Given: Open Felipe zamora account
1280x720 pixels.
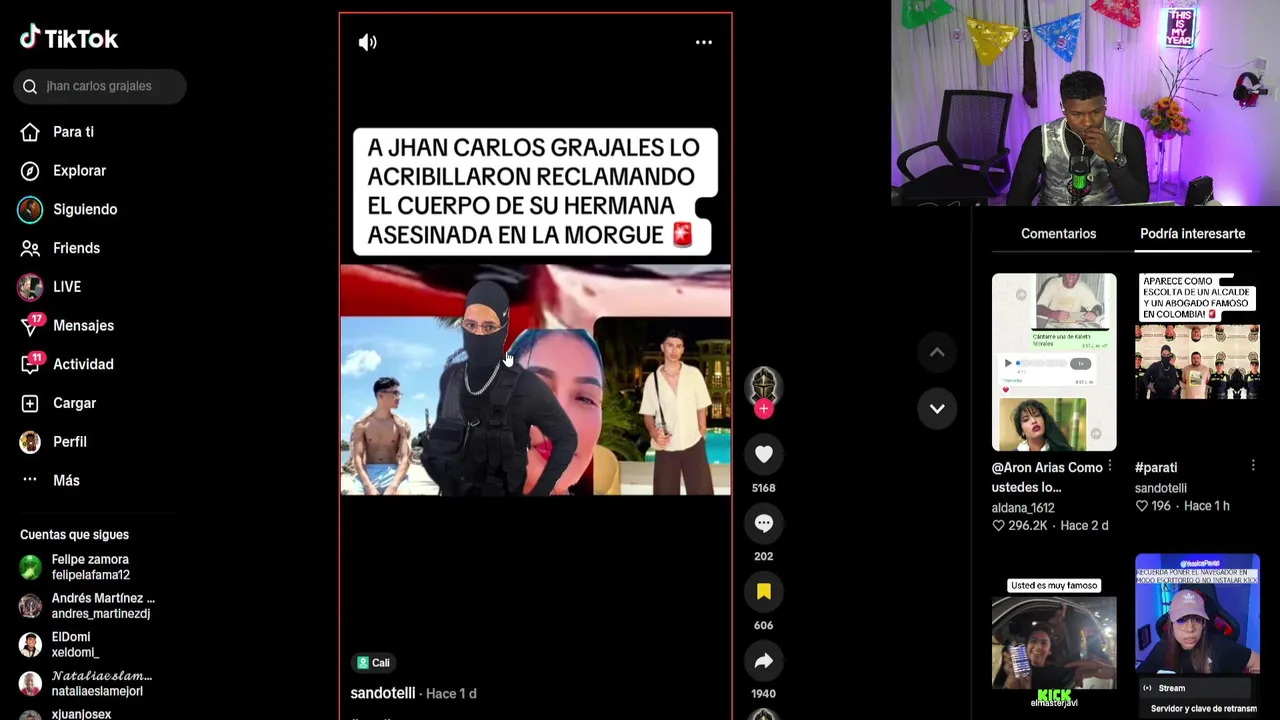Looking at the screenshot, I should pyautogui.click(x=90, y=567).
